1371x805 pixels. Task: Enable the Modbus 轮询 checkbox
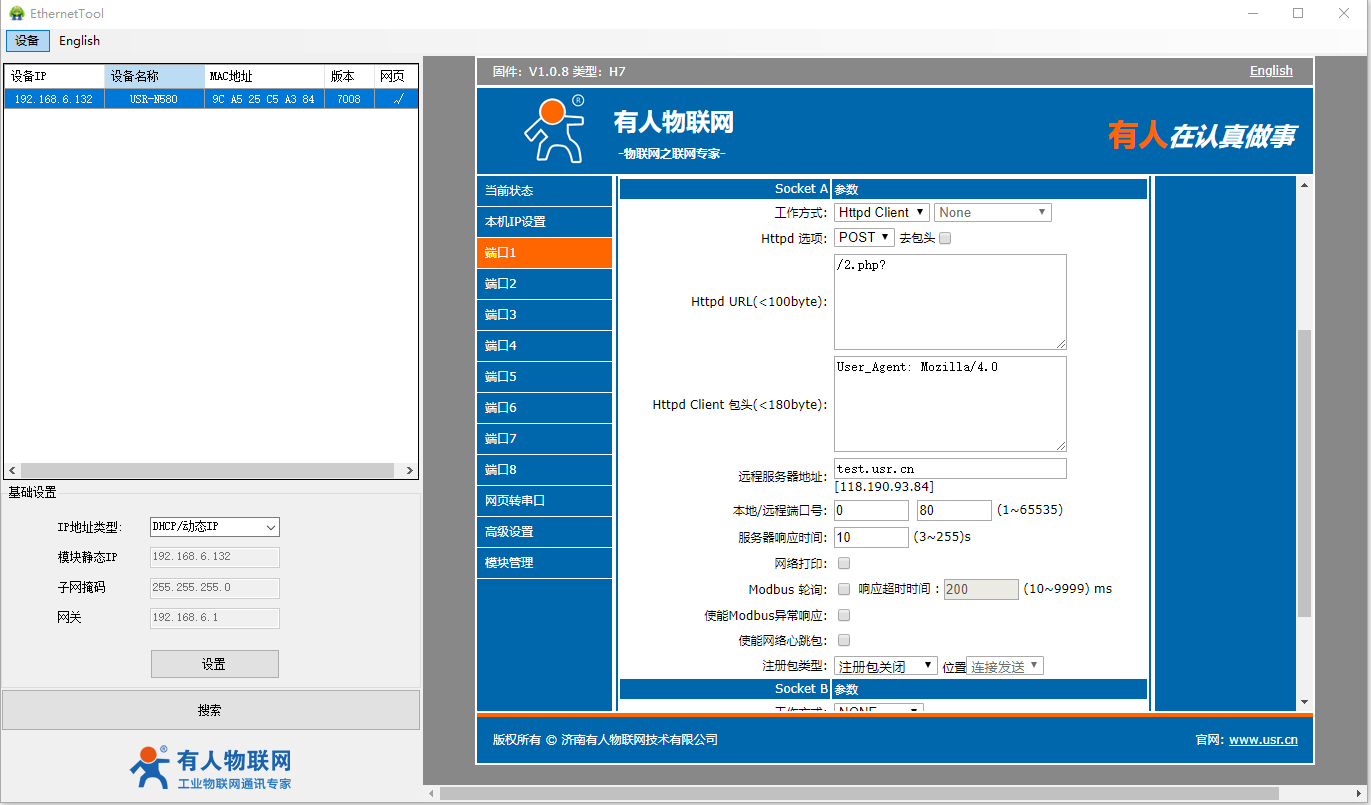point(844,589)
